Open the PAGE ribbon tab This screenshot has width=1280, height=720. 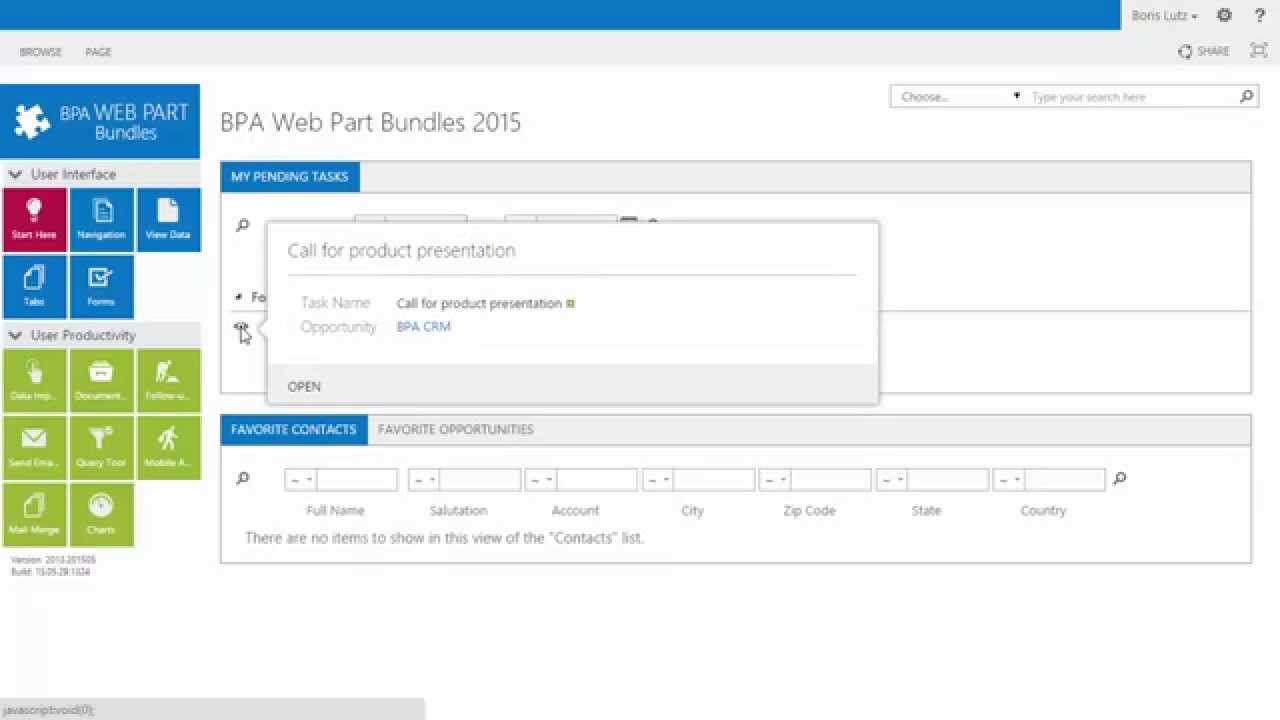click(x=98, y=52)
